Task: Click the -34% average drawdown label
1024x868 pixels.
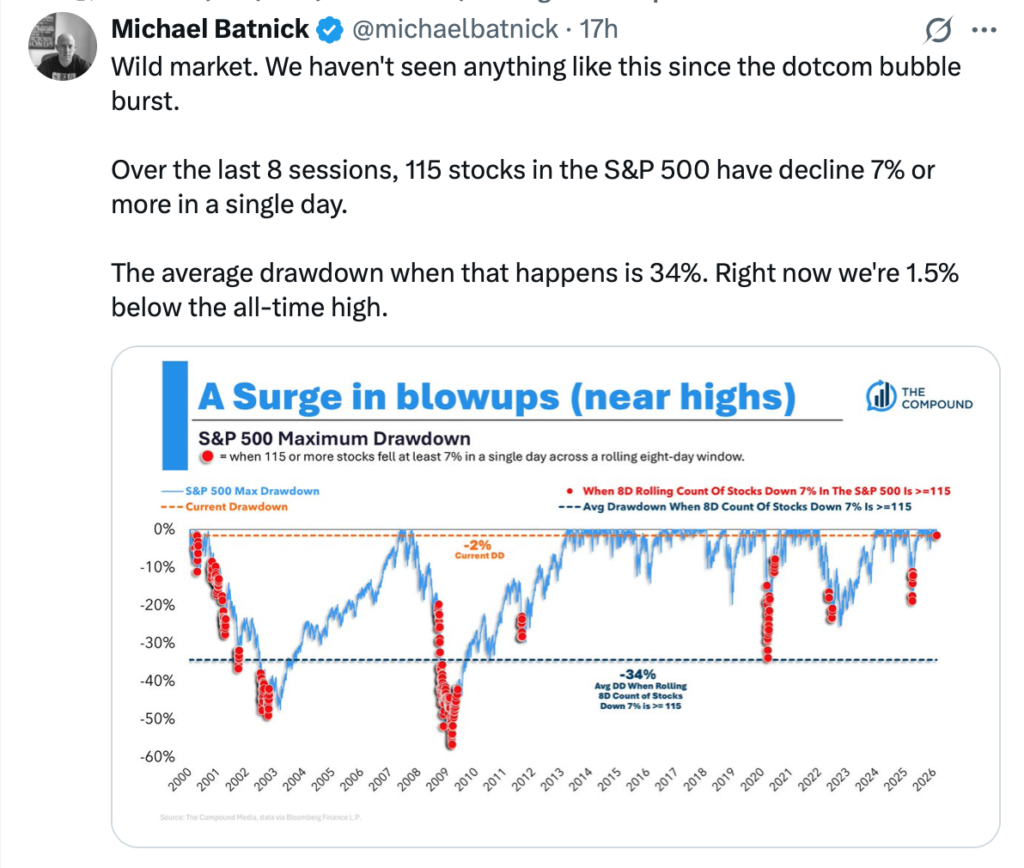Action: (638, 673)
